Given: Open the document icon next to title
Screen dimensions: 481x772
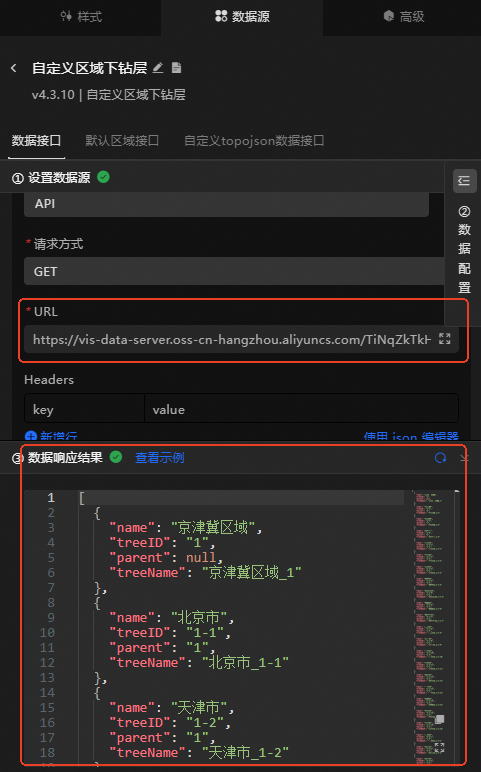Looking at the screenshot, I should coord(176,68).
